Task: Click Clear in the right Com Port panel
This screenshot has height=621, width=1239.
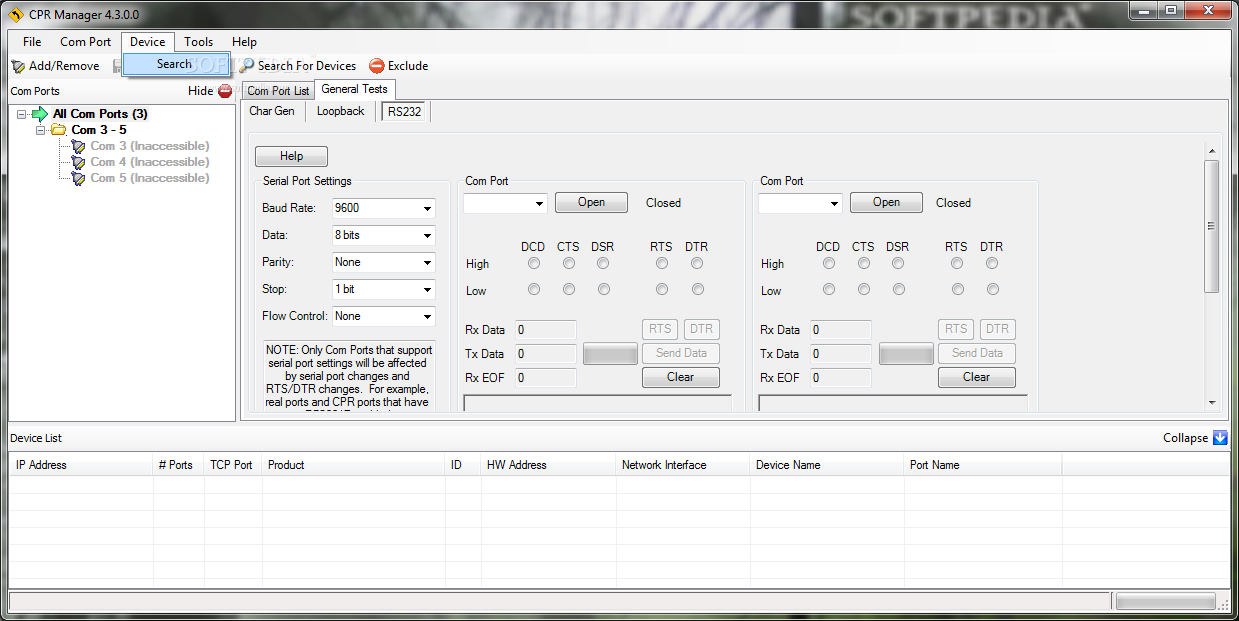Action: click(977, 377)
